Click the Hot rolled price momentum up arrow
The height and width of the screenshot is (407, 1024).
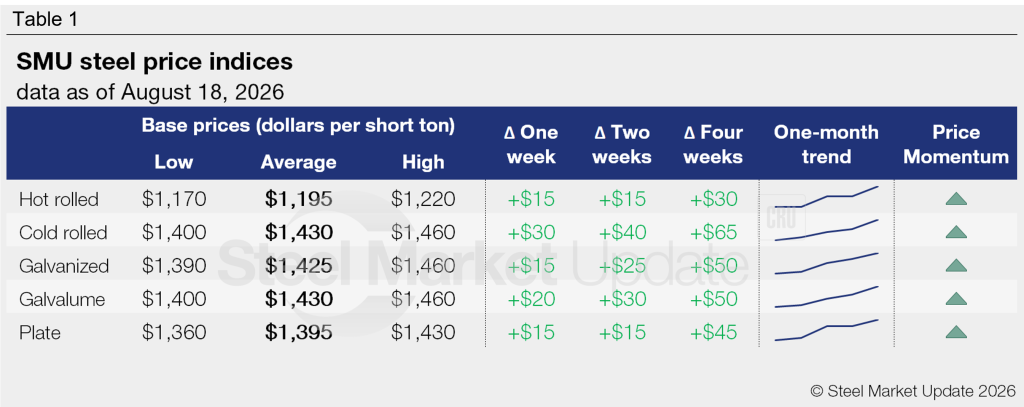point(956,199)
